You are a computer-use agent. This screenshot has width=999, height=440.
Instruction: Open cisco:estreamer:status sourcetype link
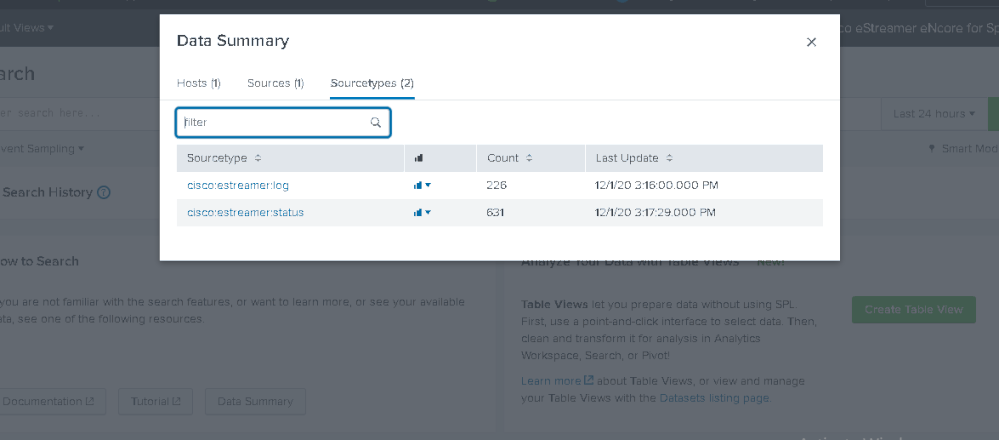[x=245, y=212]
